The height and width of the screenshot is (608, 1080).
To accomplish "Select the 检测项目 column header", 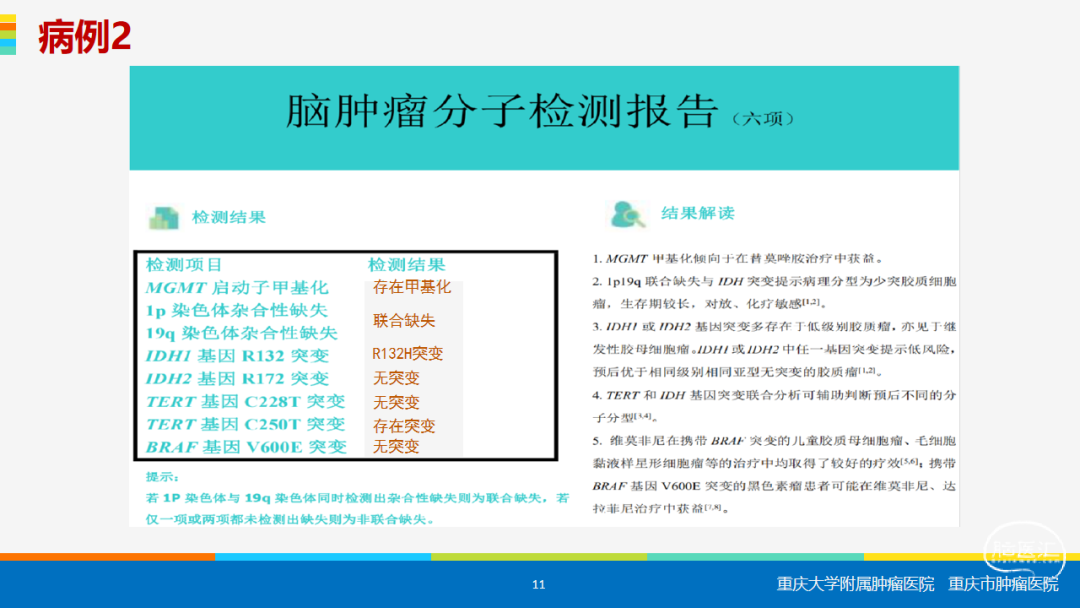I will (x=184, y=265).
